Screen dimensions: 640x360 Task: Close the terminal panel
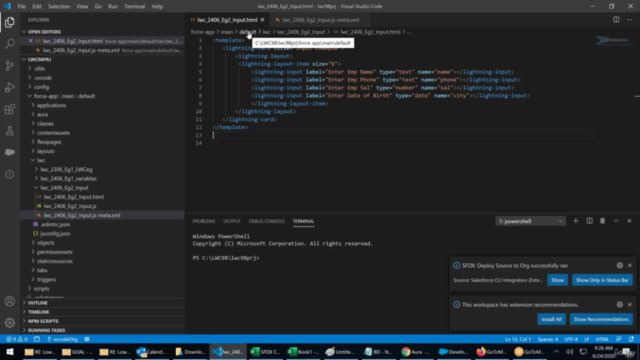[629, 221]
